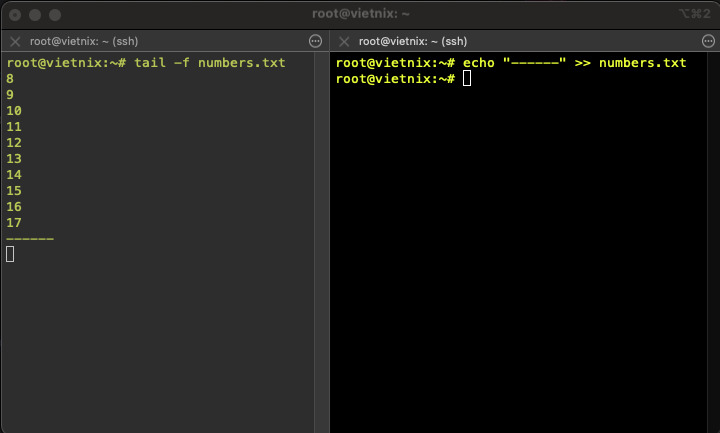Select the left pane title 'root@vietnix: ~ (ssh)'
This screenshot has height=433, width=720.
click(x=84, y=41)
